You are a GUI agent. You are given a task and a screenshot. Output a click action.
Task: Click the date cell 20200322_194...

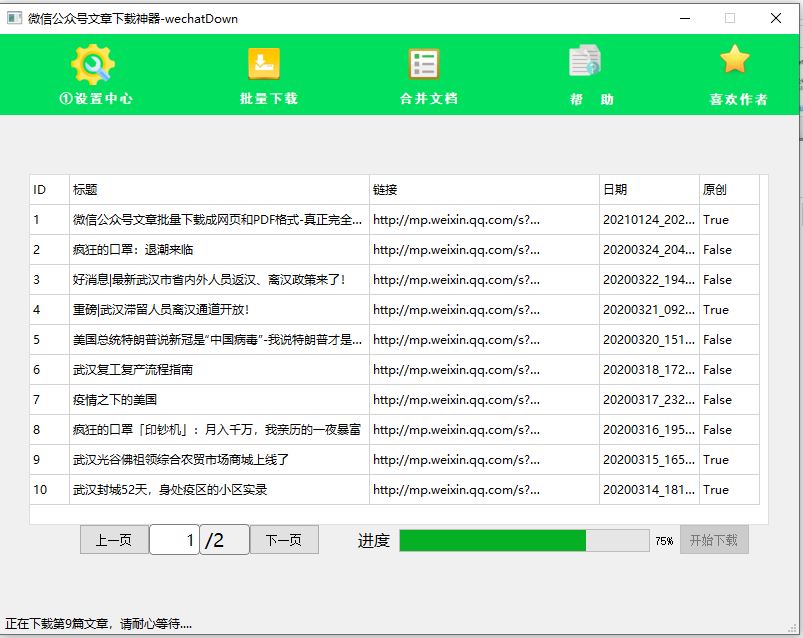tap(649, 280)
